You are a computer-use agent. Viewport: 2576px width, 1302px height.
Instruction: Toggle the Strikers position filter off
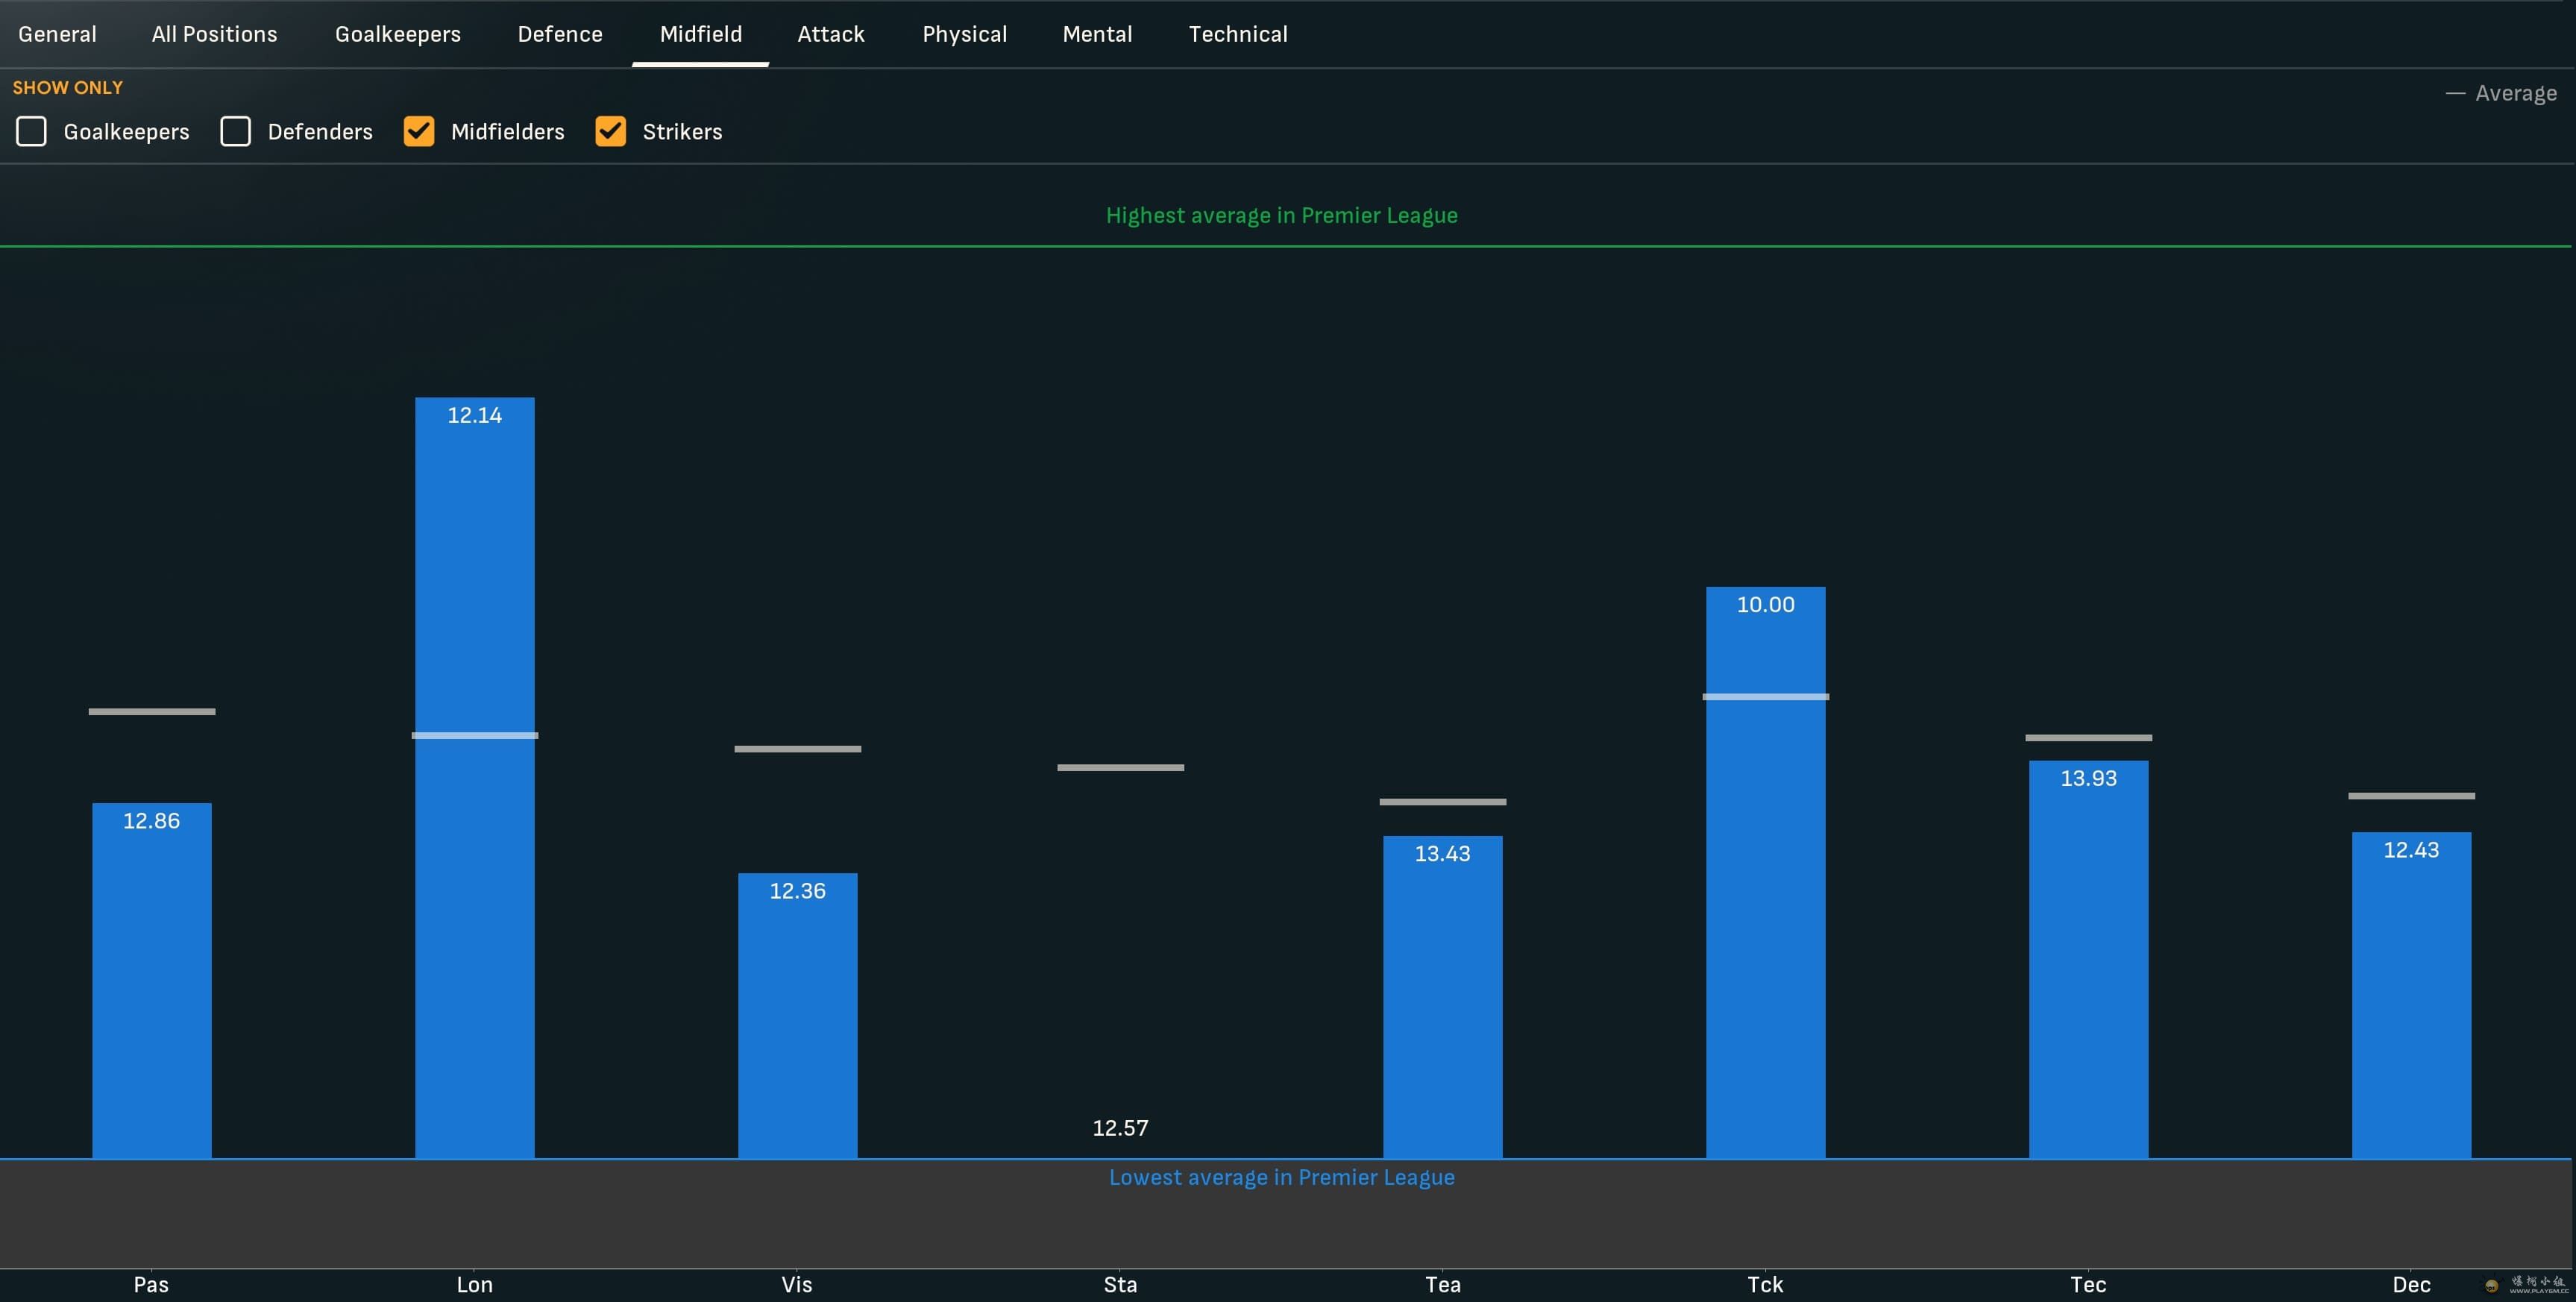pyautogui.click(x=609, y=131)
